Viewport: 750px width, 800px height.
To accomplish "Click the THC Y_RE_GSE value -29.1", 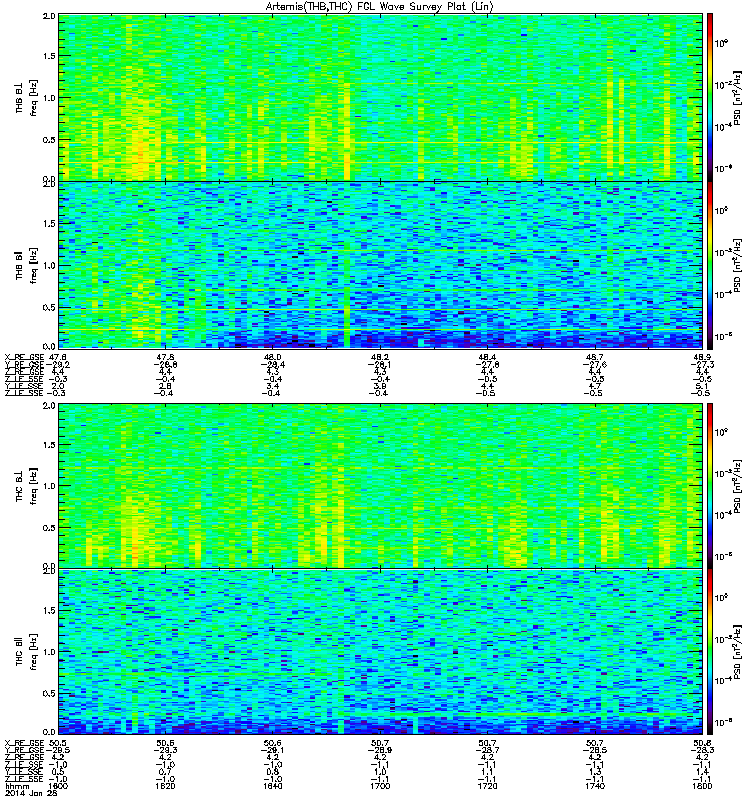I will coord(271,750).
